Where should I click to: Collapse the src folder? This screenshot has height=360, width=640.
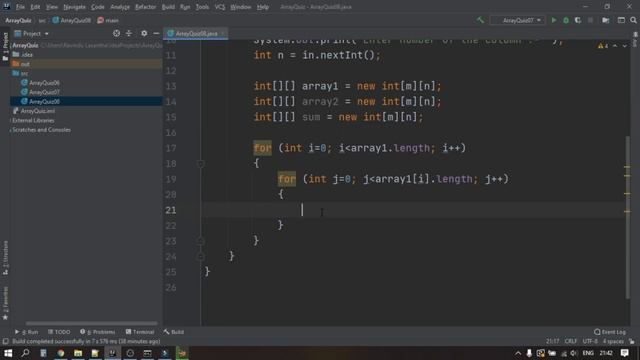pos(20,73)
